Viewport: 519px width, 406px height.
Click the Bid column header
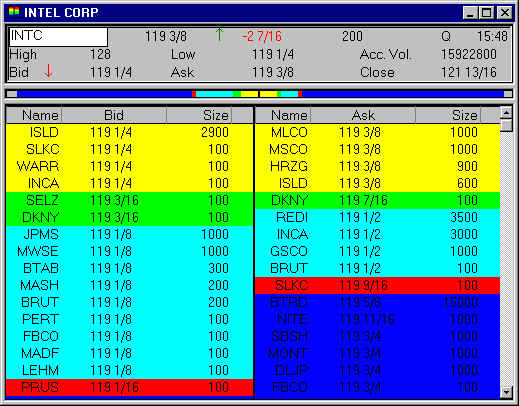pyautogui.click(x=114, y=115)
